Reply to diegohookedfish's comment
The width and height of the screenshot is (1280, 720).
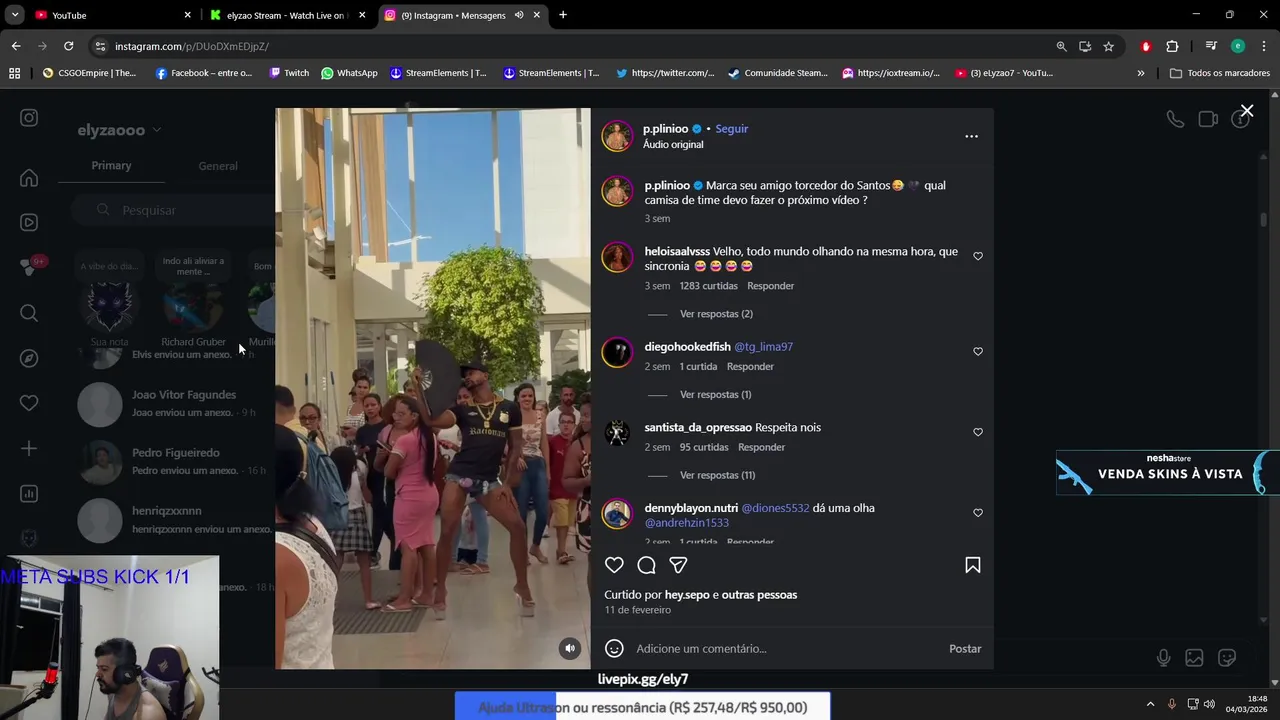[750, 366]
